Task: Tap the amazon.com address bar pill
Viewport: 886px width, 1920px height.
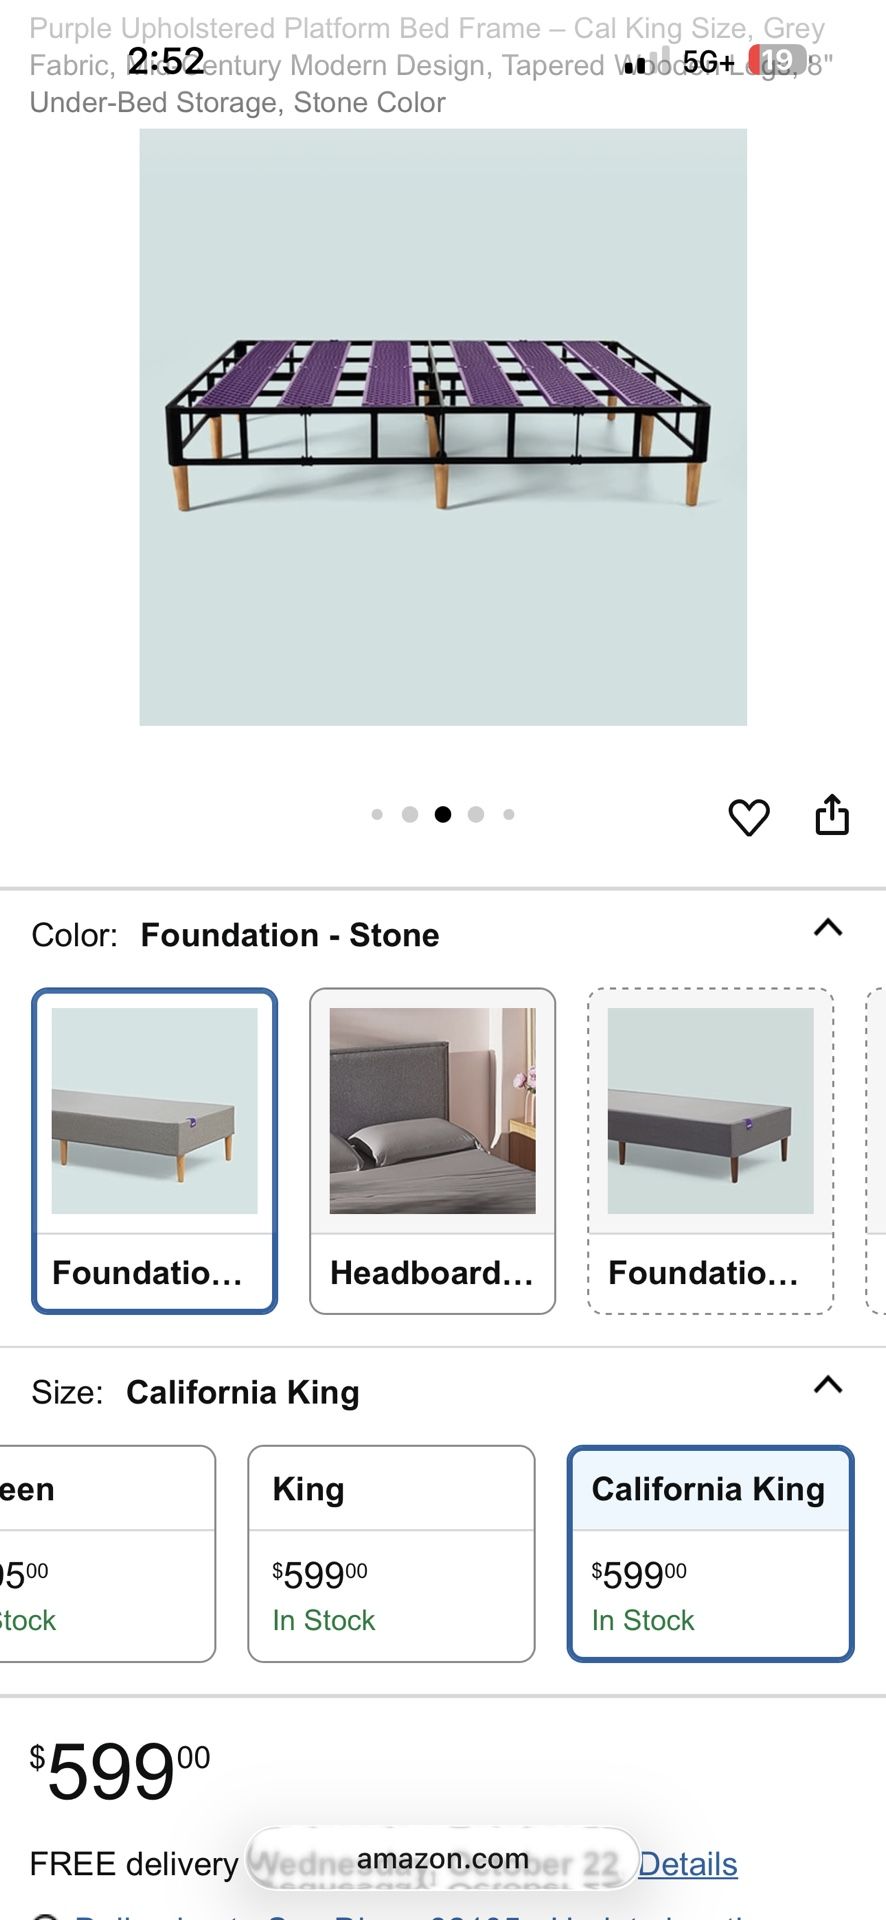Action: click(442, 1859)
